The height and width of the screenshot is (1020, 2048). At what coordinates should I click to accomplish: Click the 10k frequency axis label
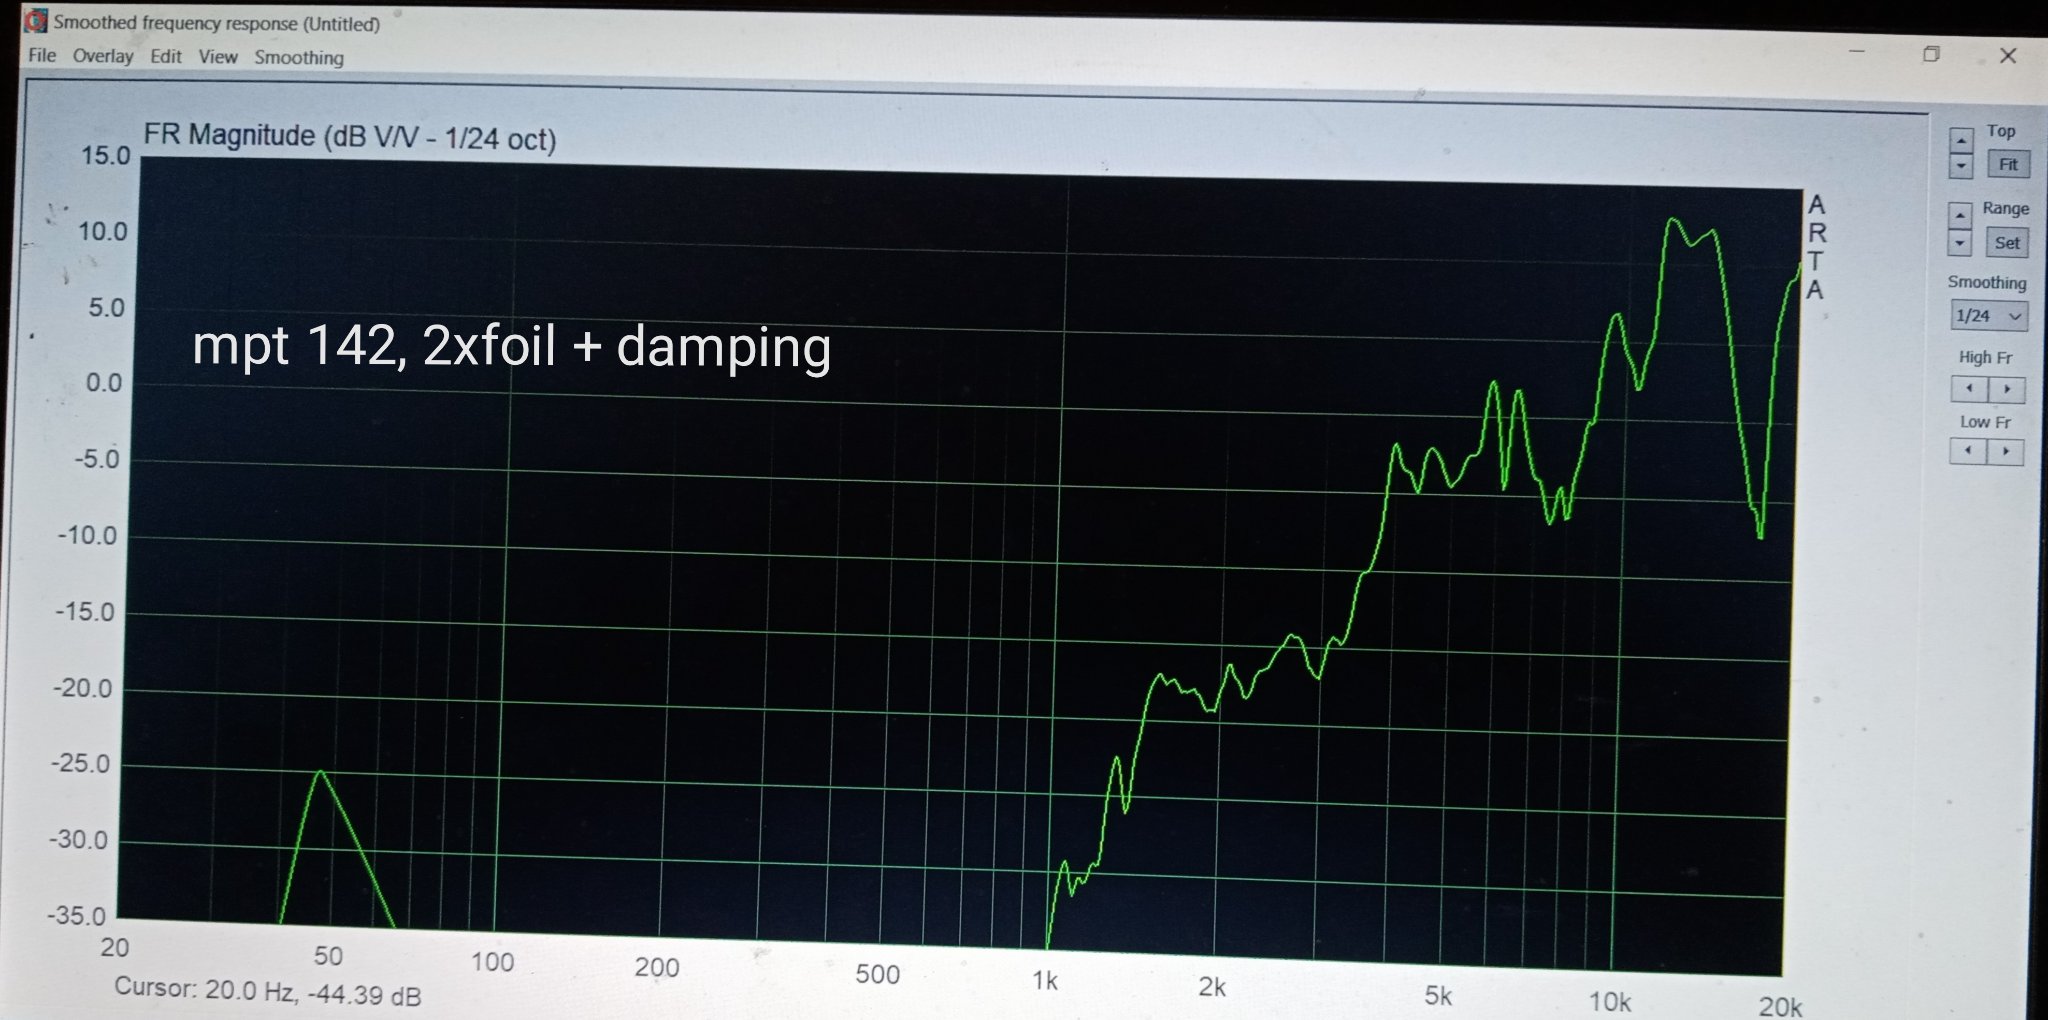1610,1001
